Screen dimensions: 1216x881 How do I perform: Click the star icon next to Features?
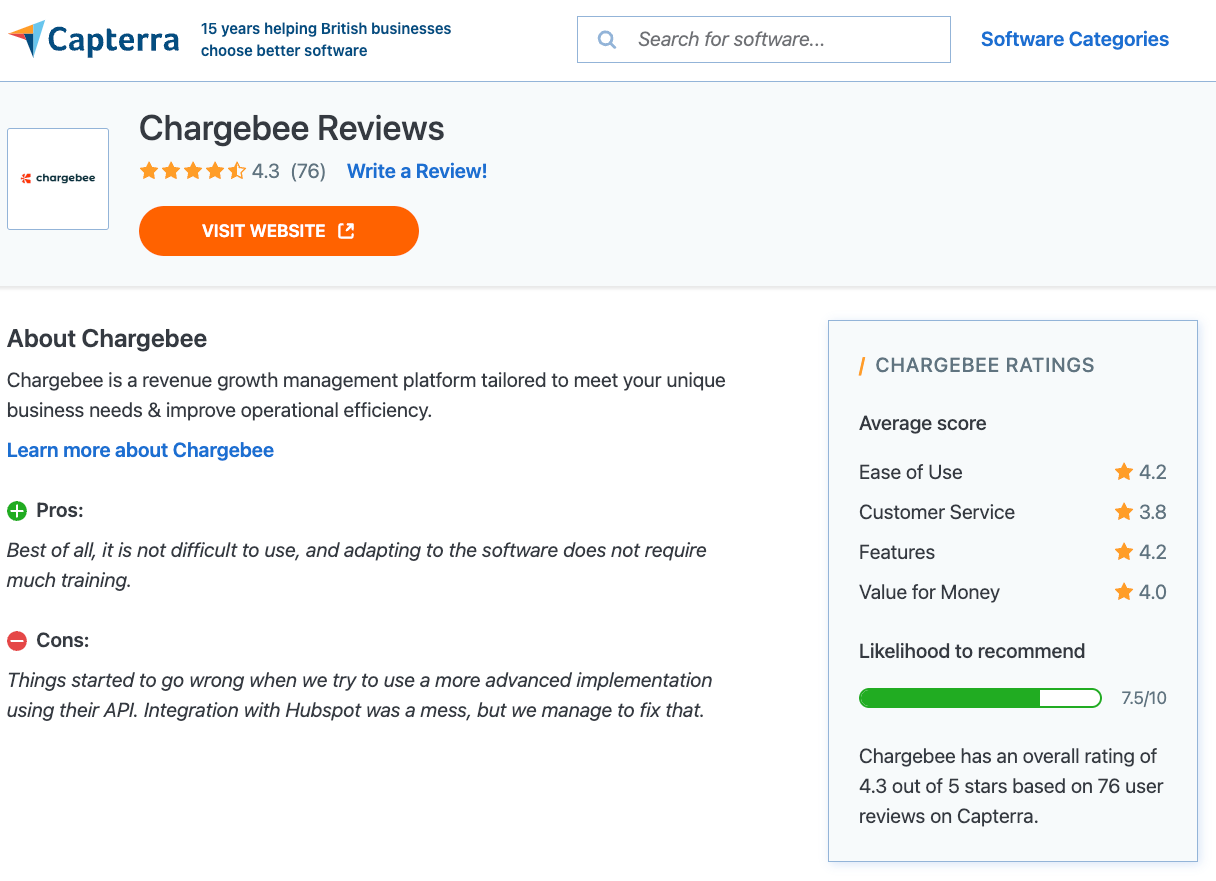click(x=1122, y=551)
